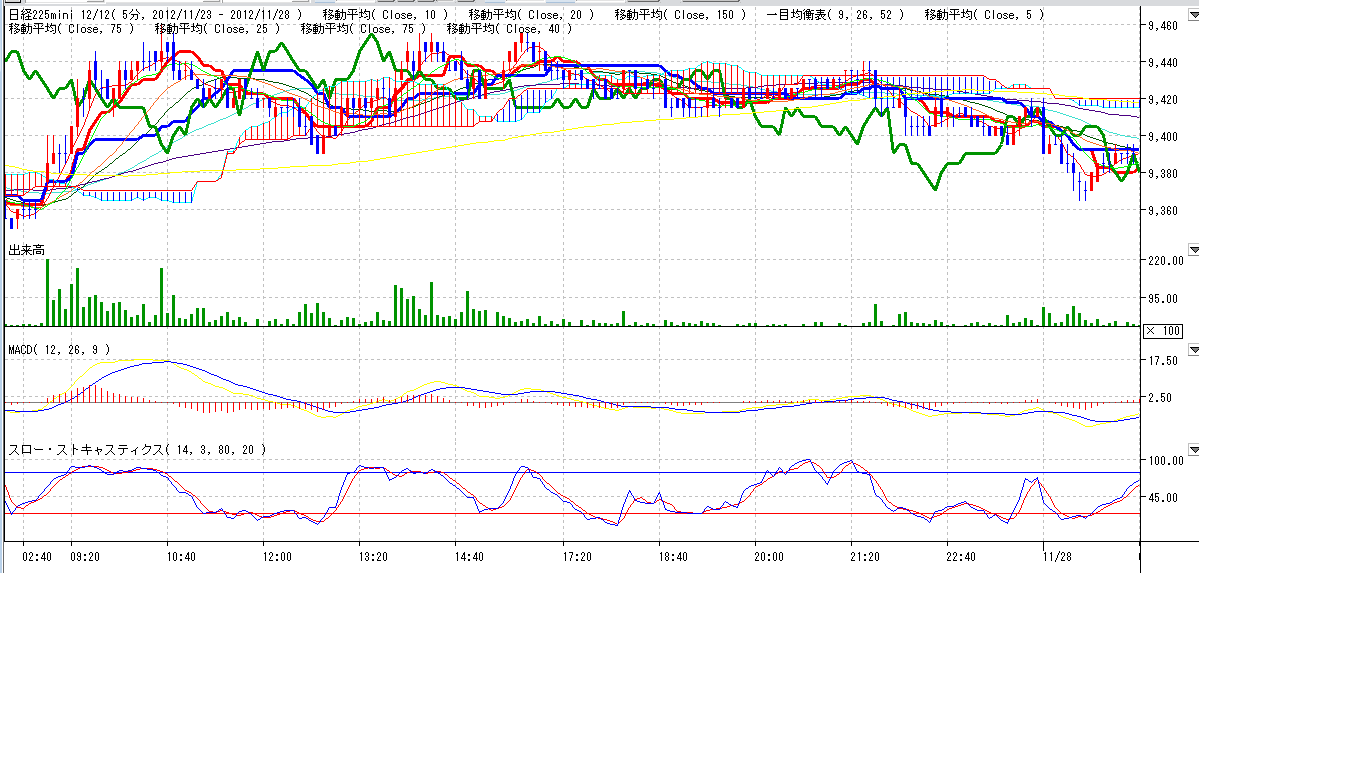
Task: Click the スロー・ストキャスティクス(14, 3, 80, 20) title
Action: pyautogui.click(x=137, y=450)
